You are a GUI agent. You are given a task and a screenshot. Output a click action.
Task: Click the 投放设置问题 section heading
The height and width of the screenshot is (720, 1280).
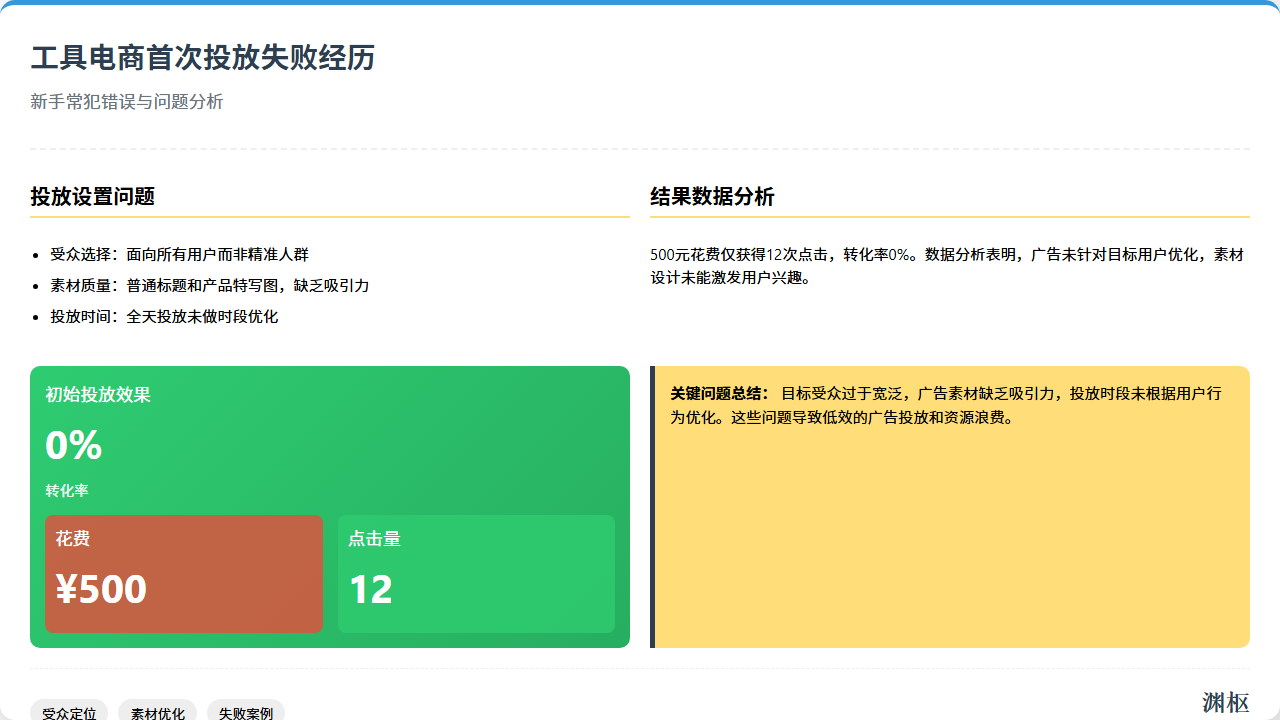coord(93,197)
